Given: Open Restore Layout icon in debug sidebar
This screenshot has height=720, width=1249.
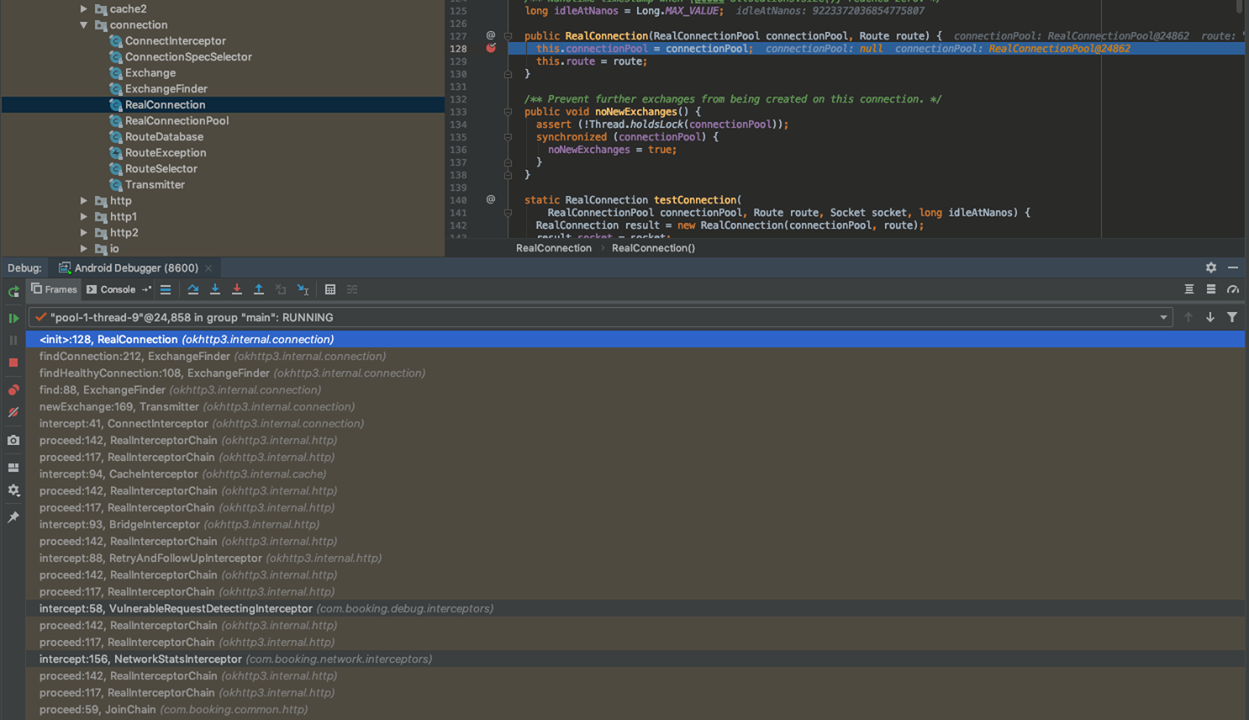Looking at the screenshot, I should point(13,467).
